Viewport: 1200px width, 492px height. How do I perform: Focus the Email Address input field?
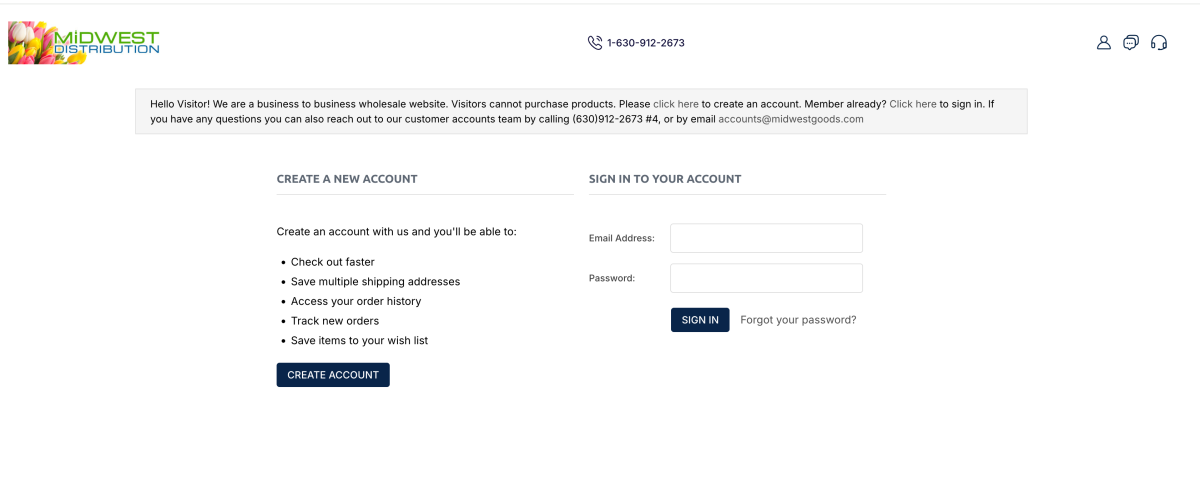tap(766, 238)
